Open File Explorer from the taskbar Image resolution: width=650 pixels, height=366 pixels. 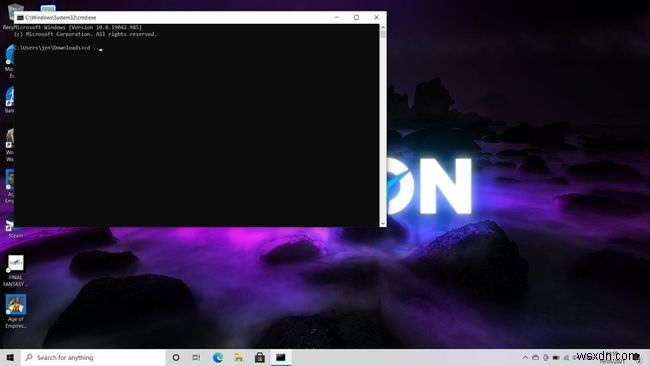pyautogui.click(x=239, y=357)
